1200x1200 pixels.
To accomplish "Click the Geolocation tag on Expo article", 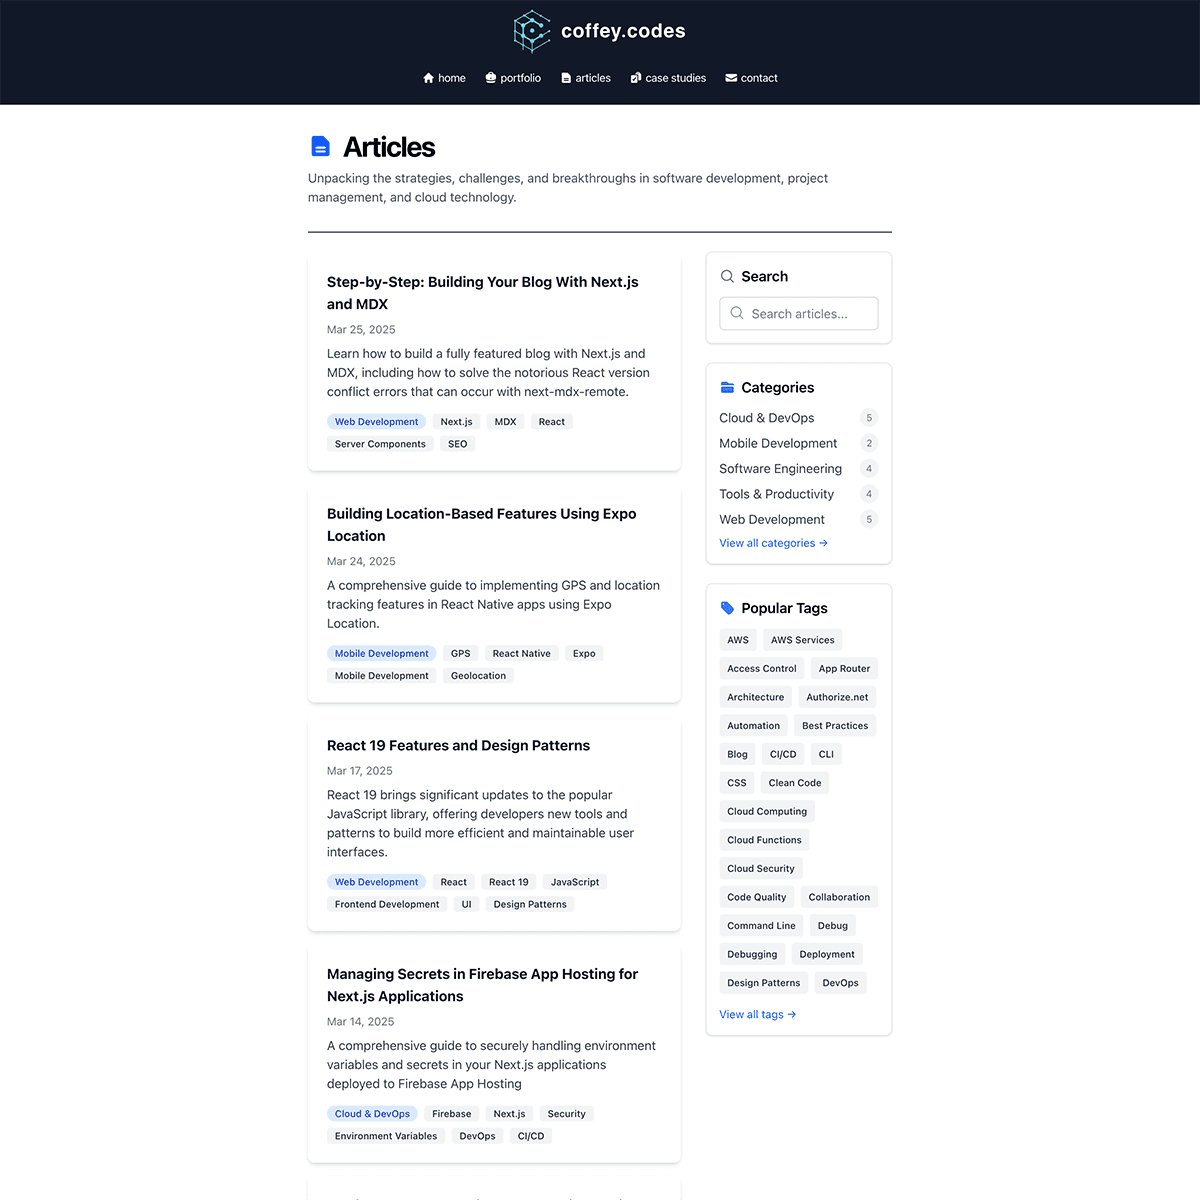I will [x=478, y=676].
